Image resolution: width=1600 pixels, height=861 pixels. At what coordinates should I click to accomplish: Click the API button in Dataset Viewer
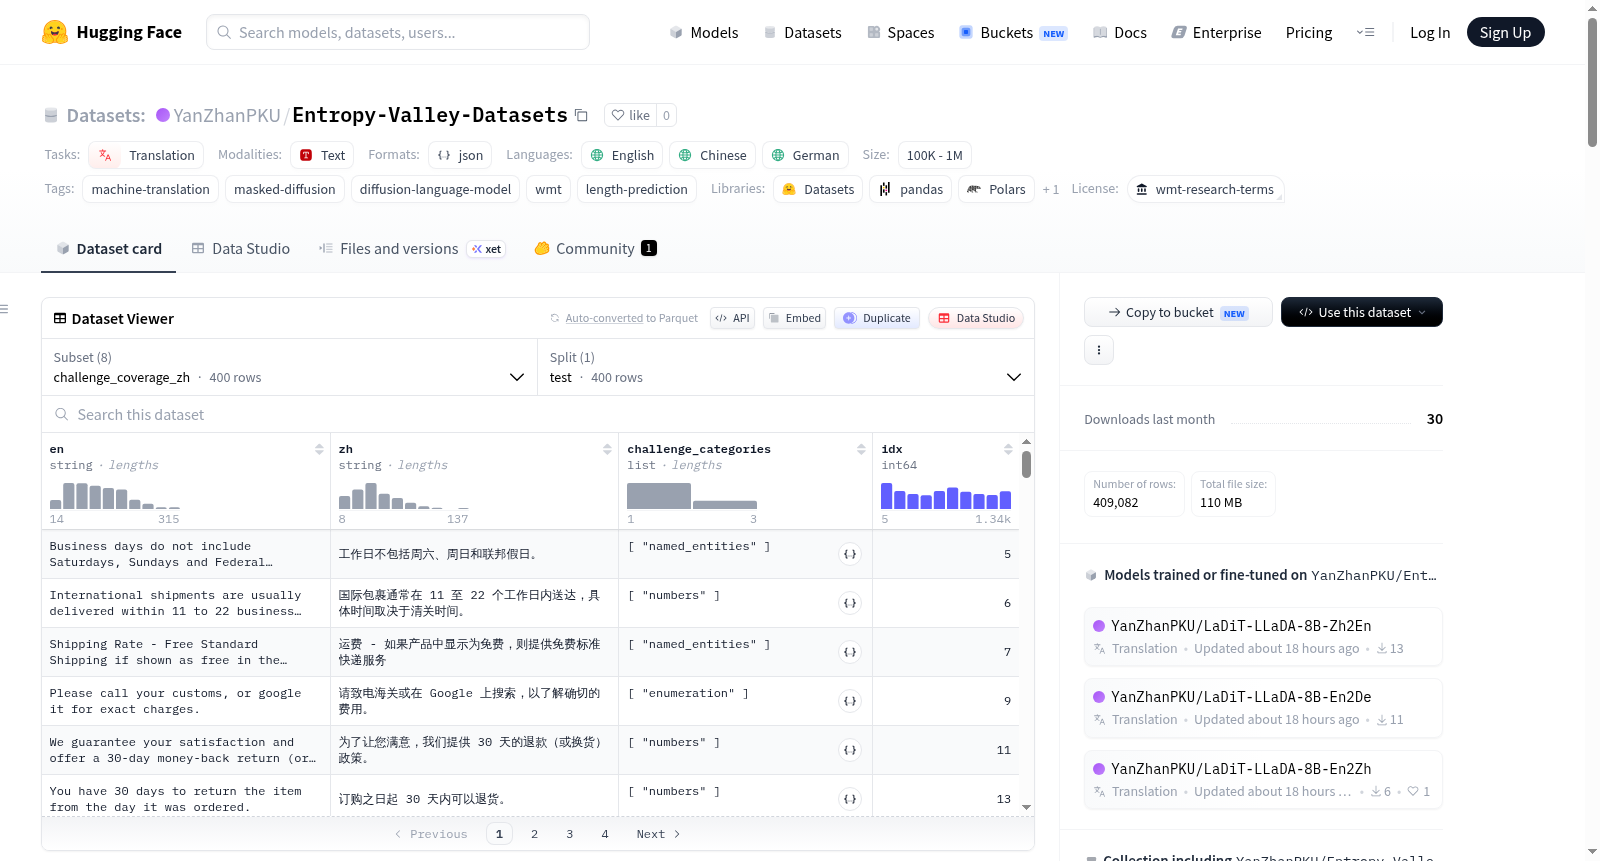click(732, 318)
